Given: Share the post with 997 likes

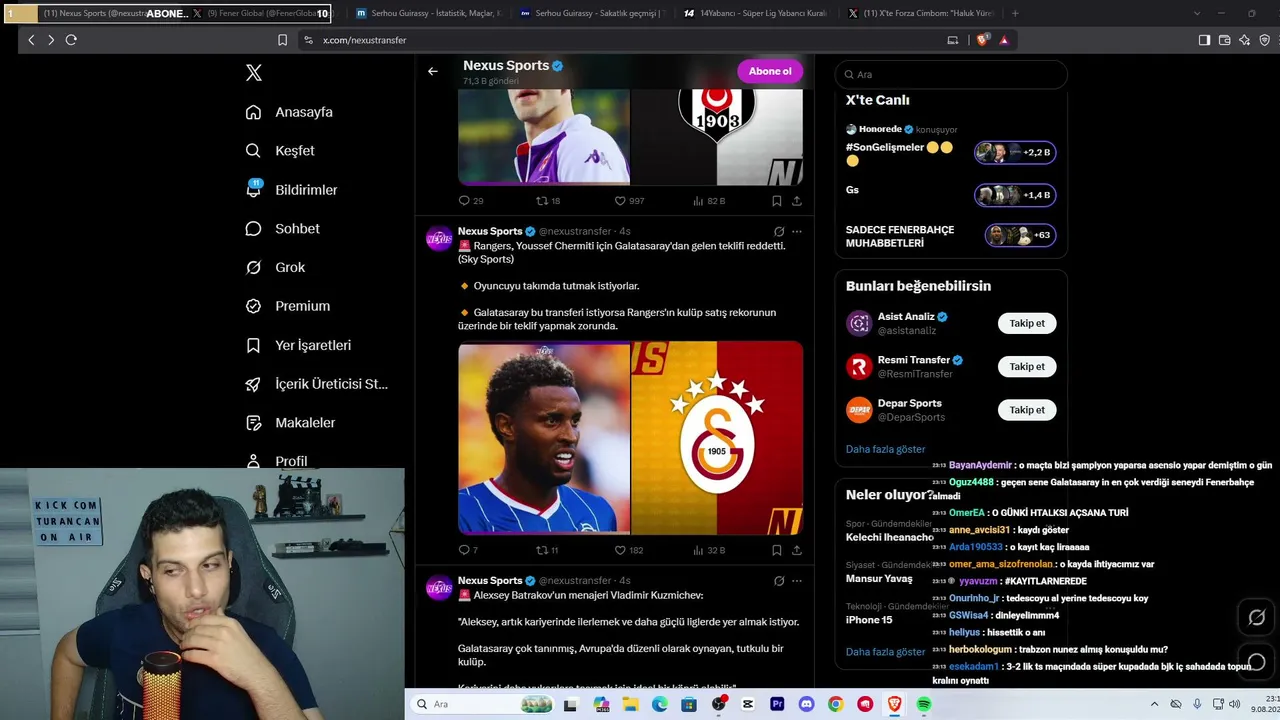Looking at the screenshot, I should [x=796, y=201].
